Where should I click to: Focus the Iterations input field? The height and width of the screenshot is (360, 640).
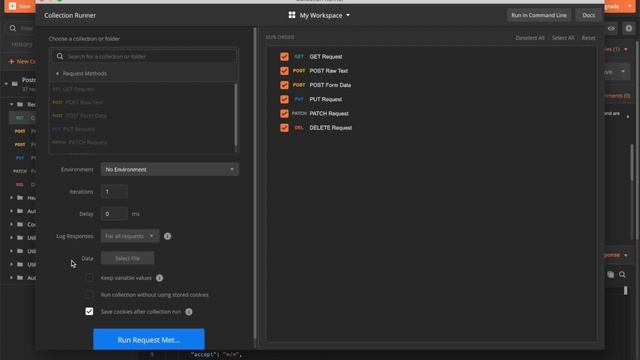coord(114,191)
